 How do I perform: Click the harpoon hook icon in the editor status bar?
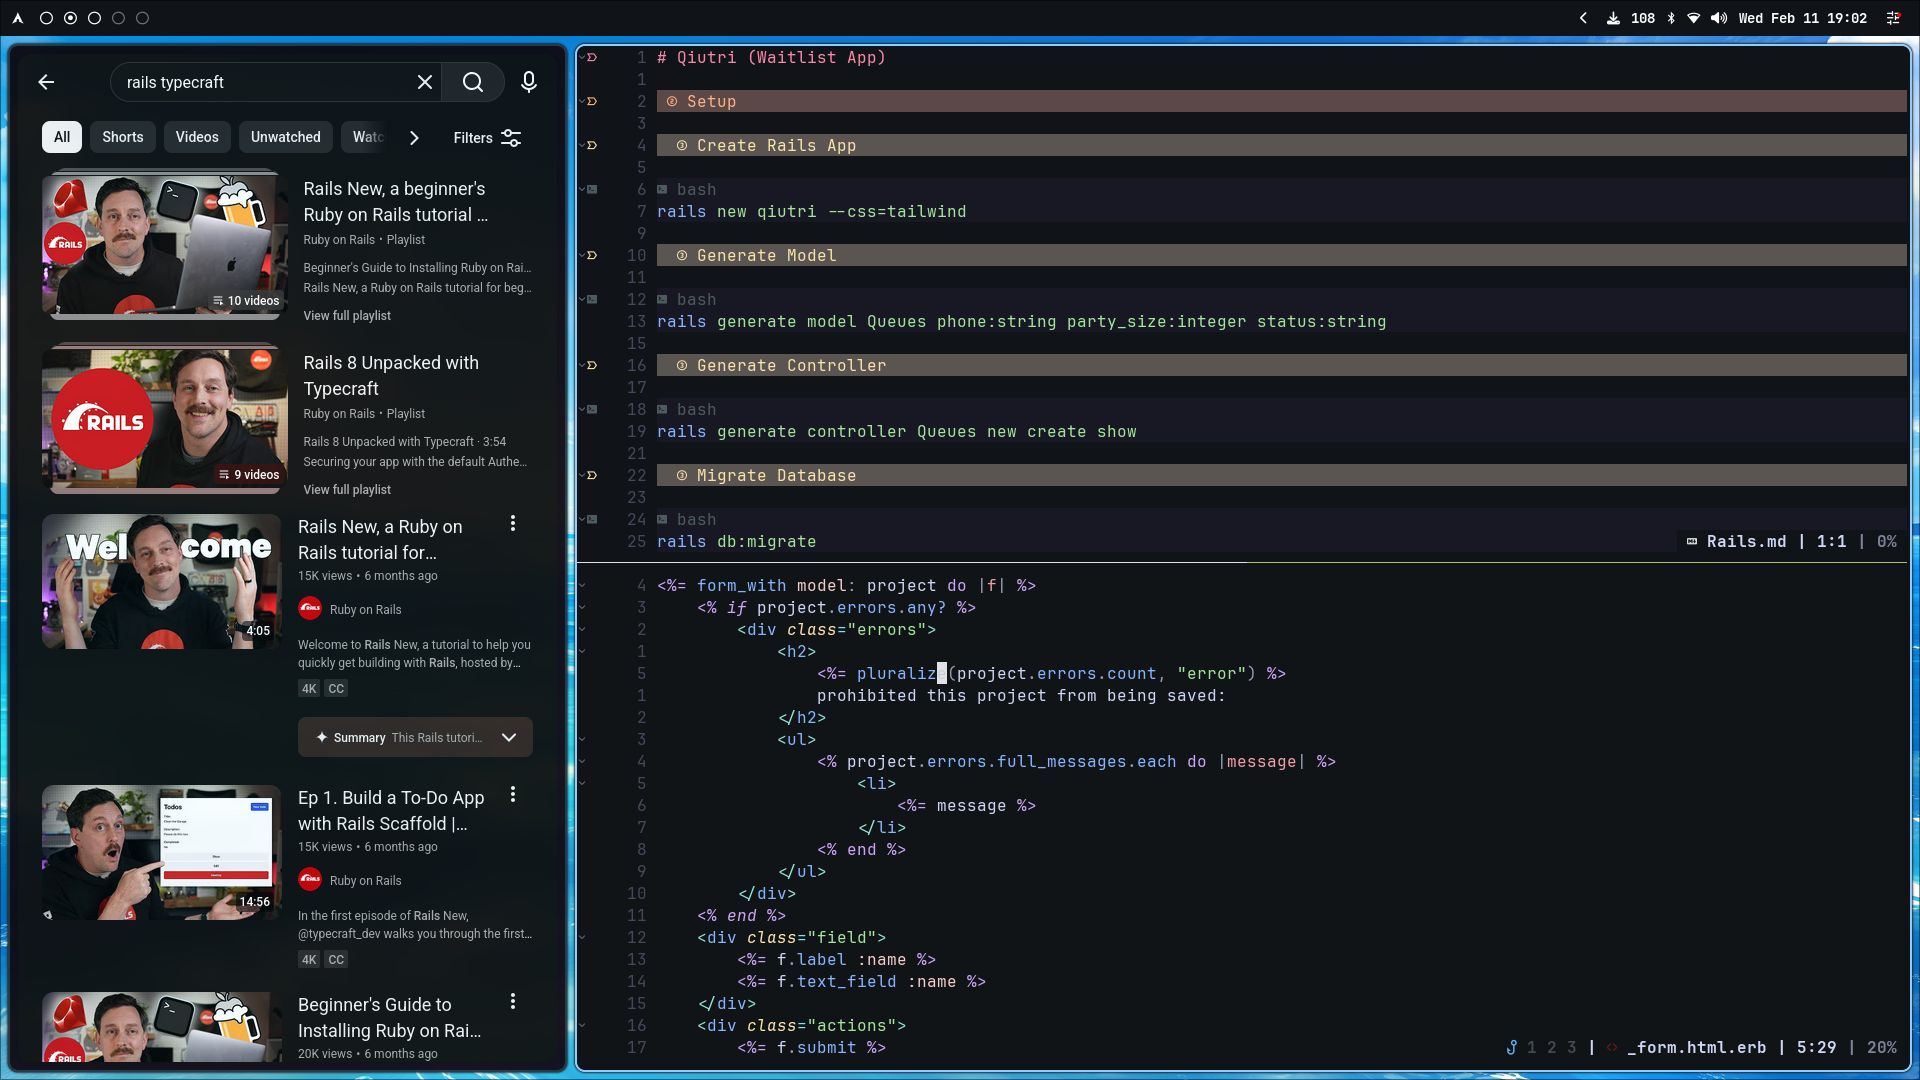(x=1513, y=1047)
